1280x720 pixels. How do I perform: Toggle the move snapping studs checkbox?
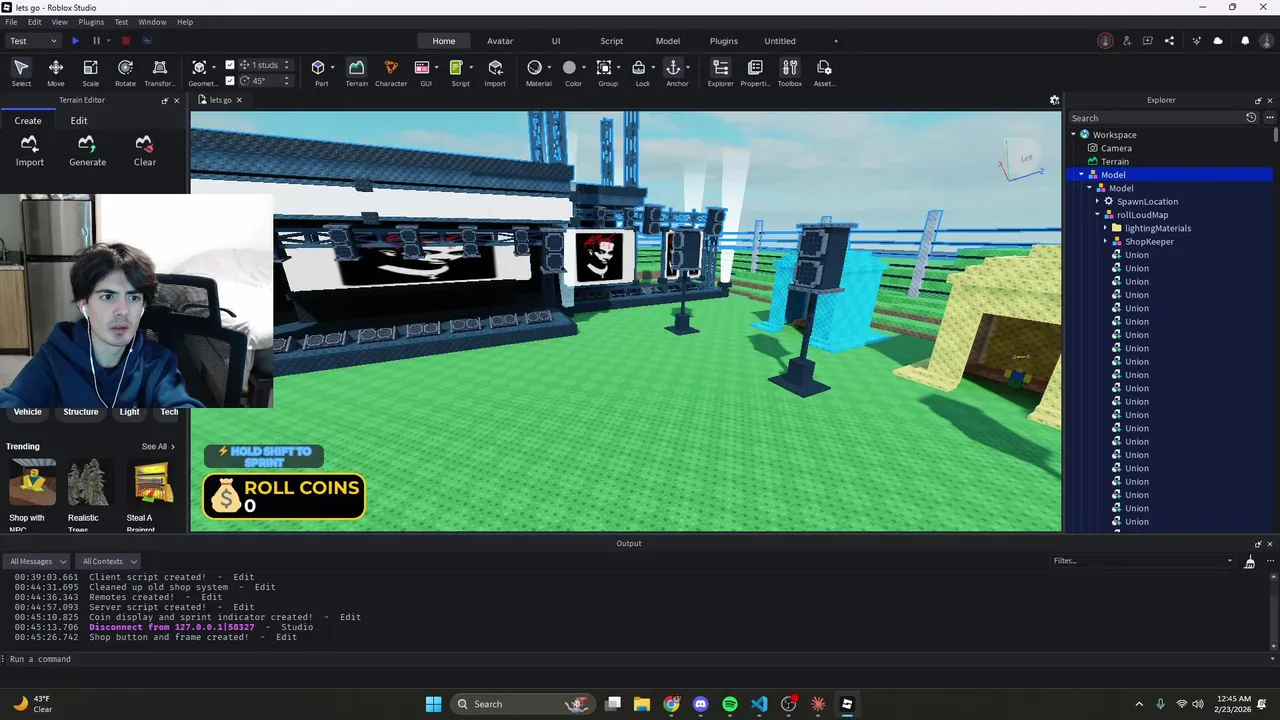click(230, 65)
